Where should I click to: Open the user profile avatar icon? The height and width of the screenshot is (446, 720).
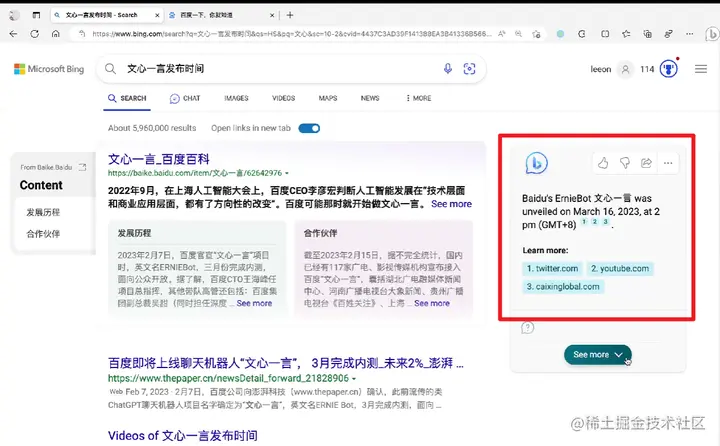(625, 69)
